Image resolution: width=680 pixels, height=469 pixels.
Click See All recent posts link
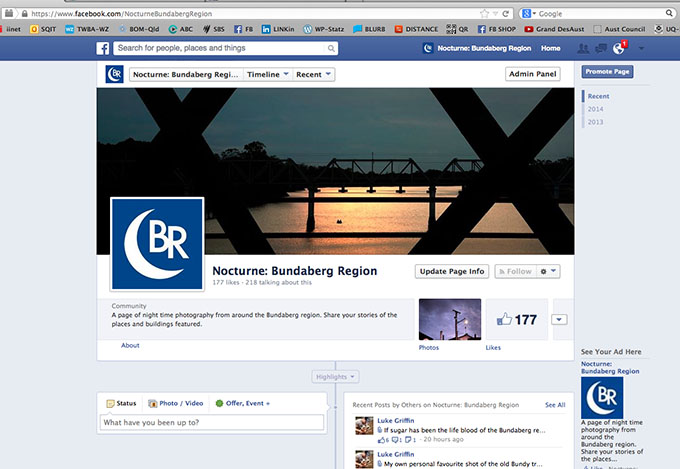coord(555,405)
